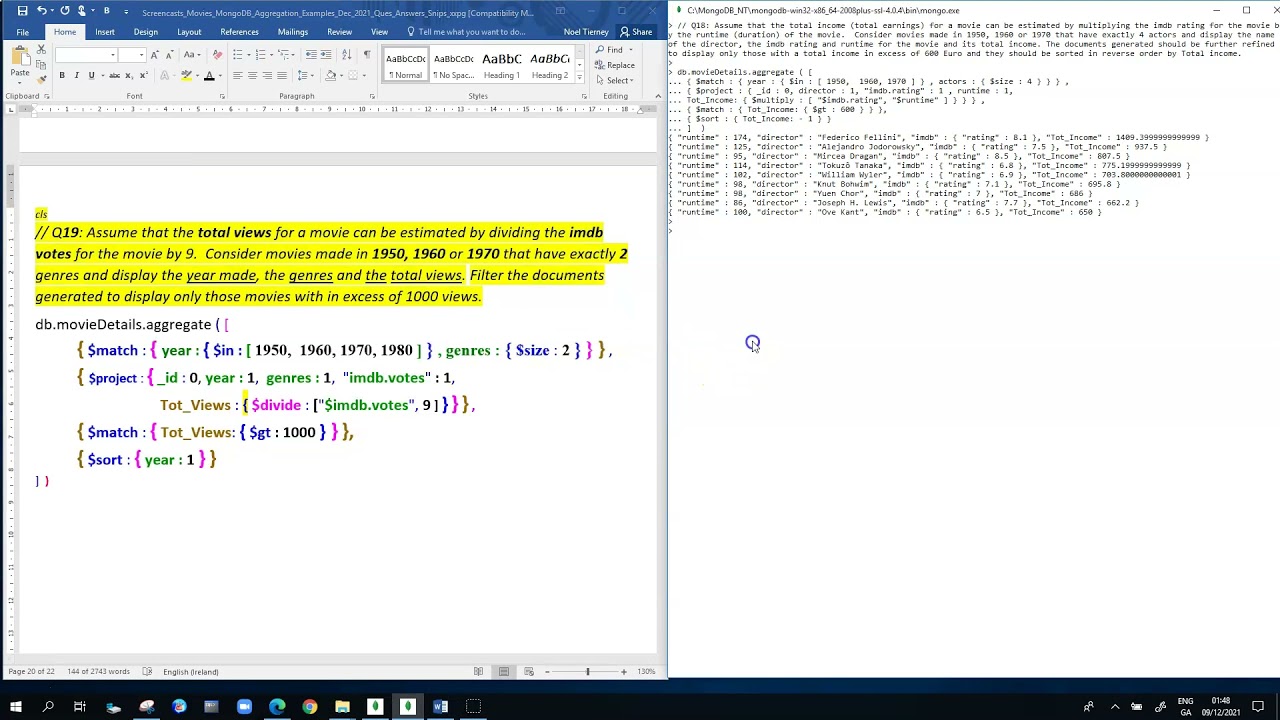Toggle strikethrough formatting
Screen dimensions: 1280x720
pyautogui.click(x=113, y=76)
